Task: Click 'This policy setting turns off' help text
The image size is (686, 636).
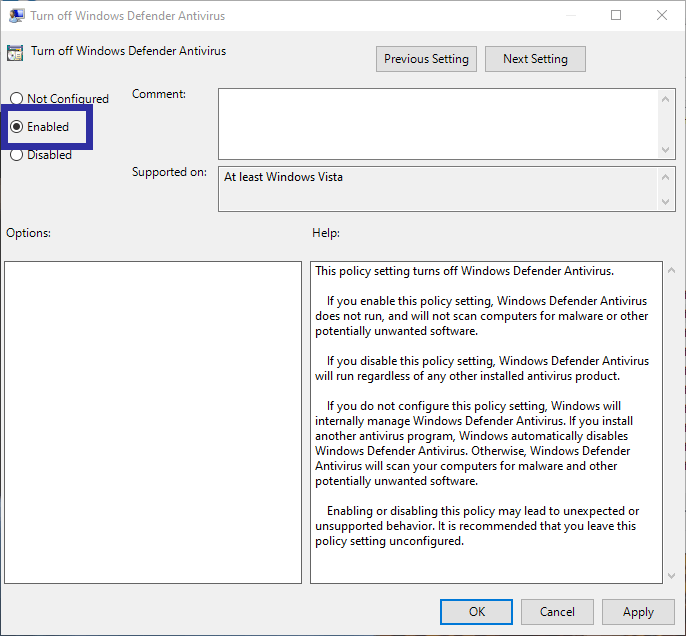Action: point(465,271)
